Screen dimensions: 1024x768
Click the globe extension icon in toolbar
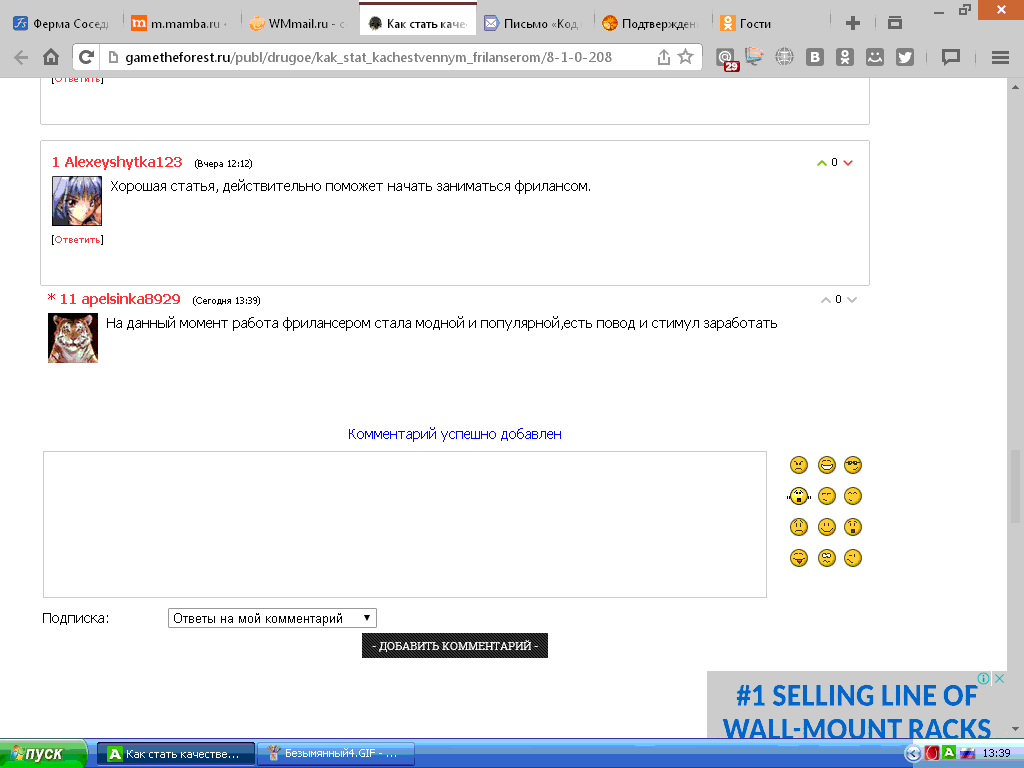pyautogui.click(x=784, y=57)
